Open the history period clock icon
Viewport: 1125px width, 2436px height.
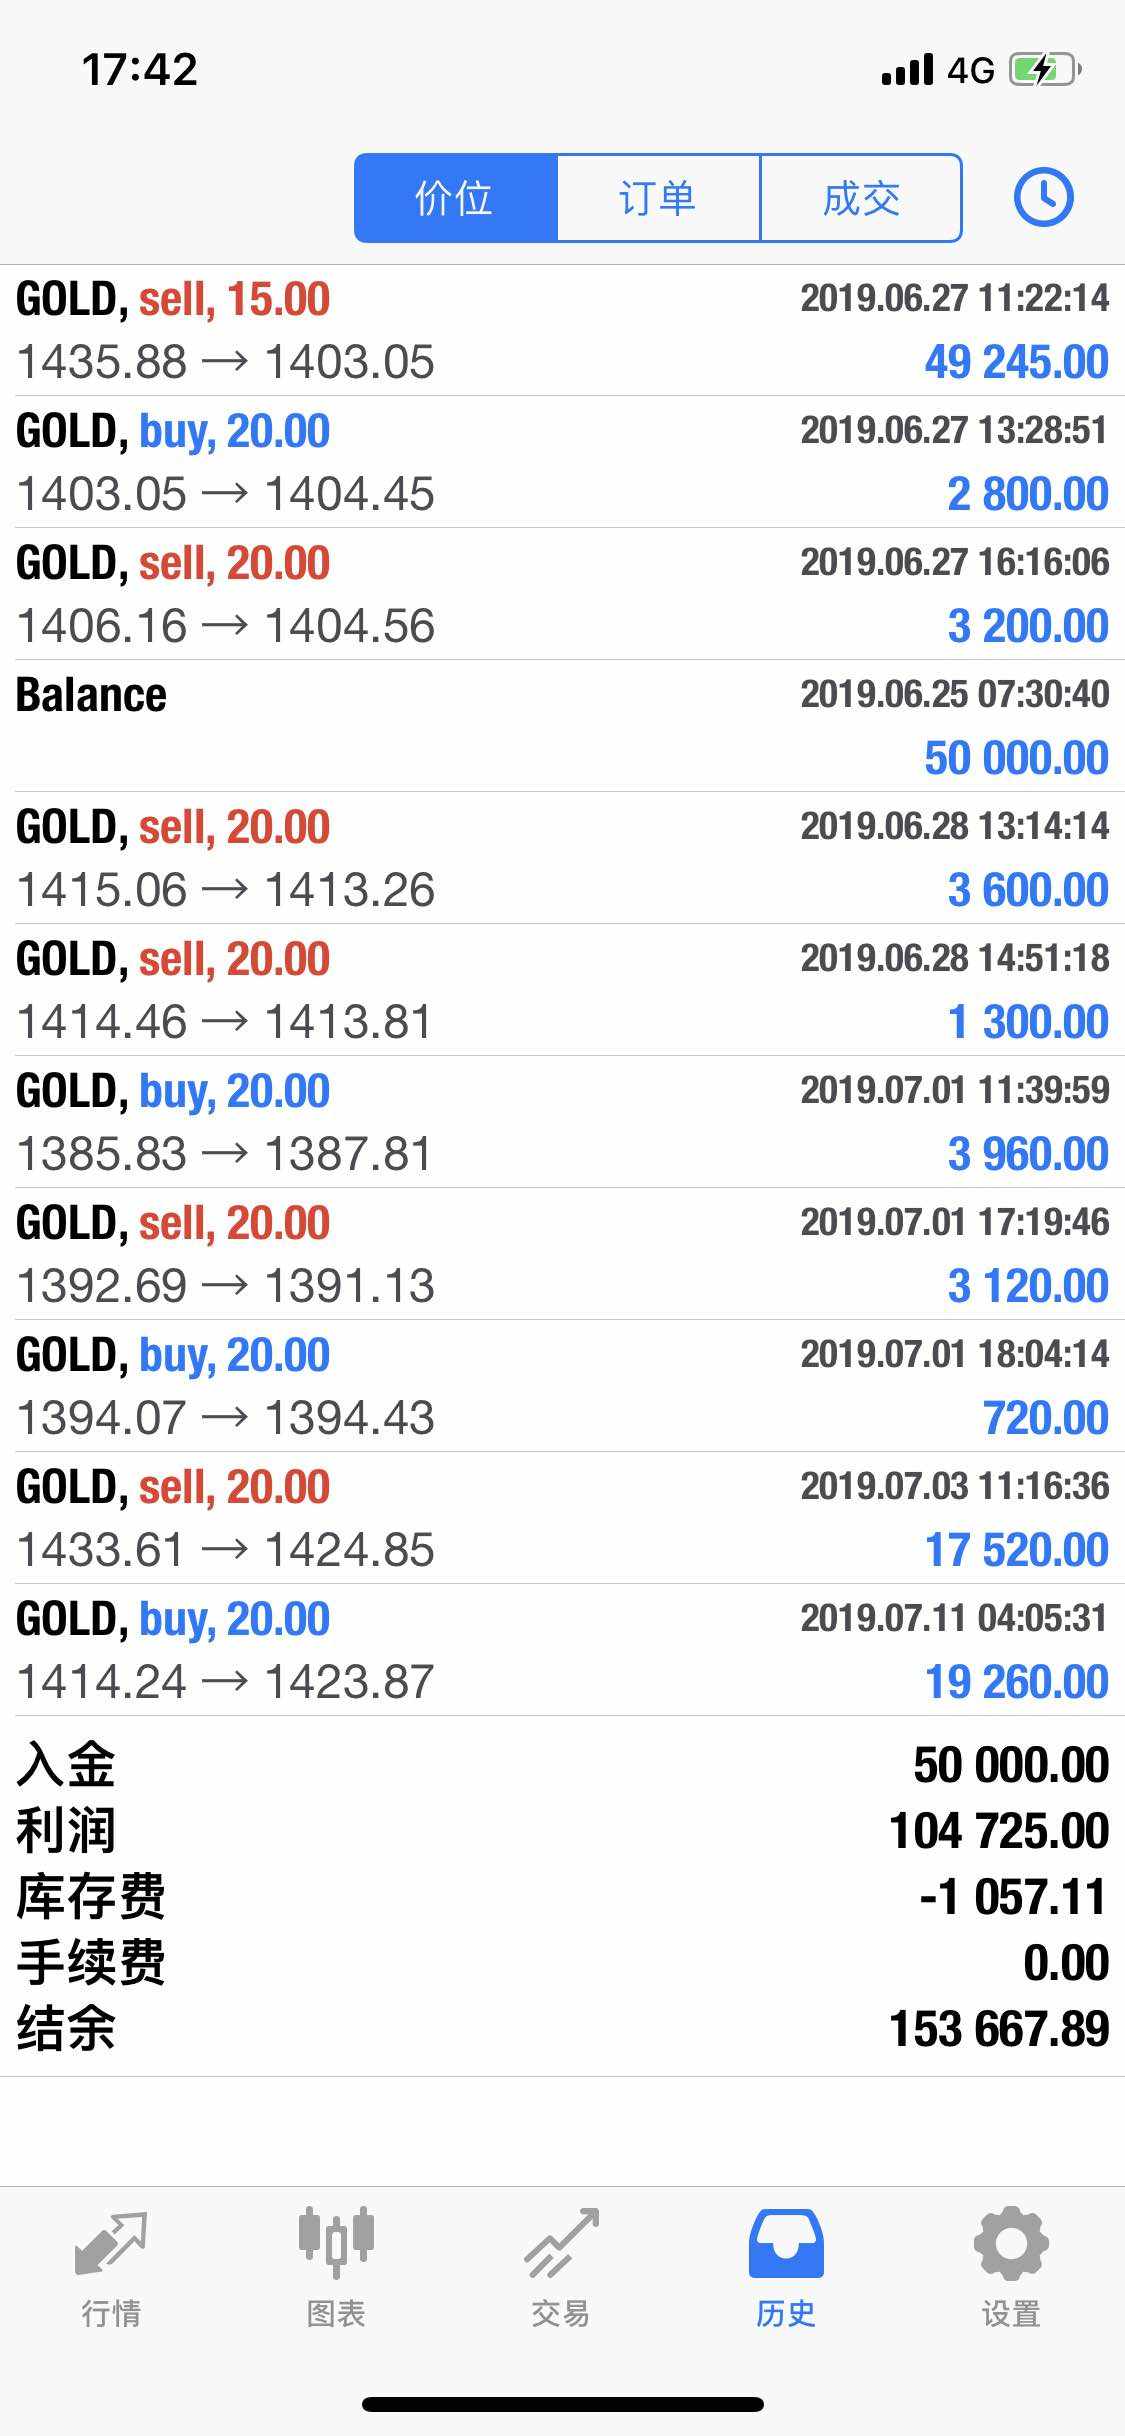(1043, 197)
